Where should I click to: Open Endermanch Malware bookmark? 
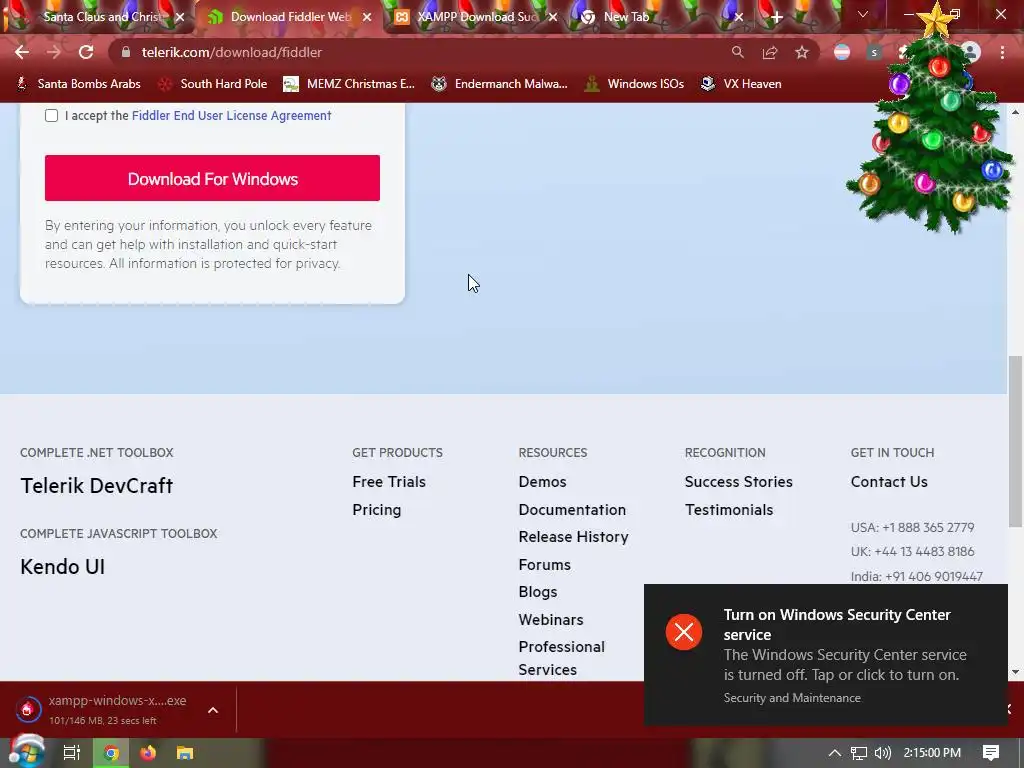[x=499, y=84]
